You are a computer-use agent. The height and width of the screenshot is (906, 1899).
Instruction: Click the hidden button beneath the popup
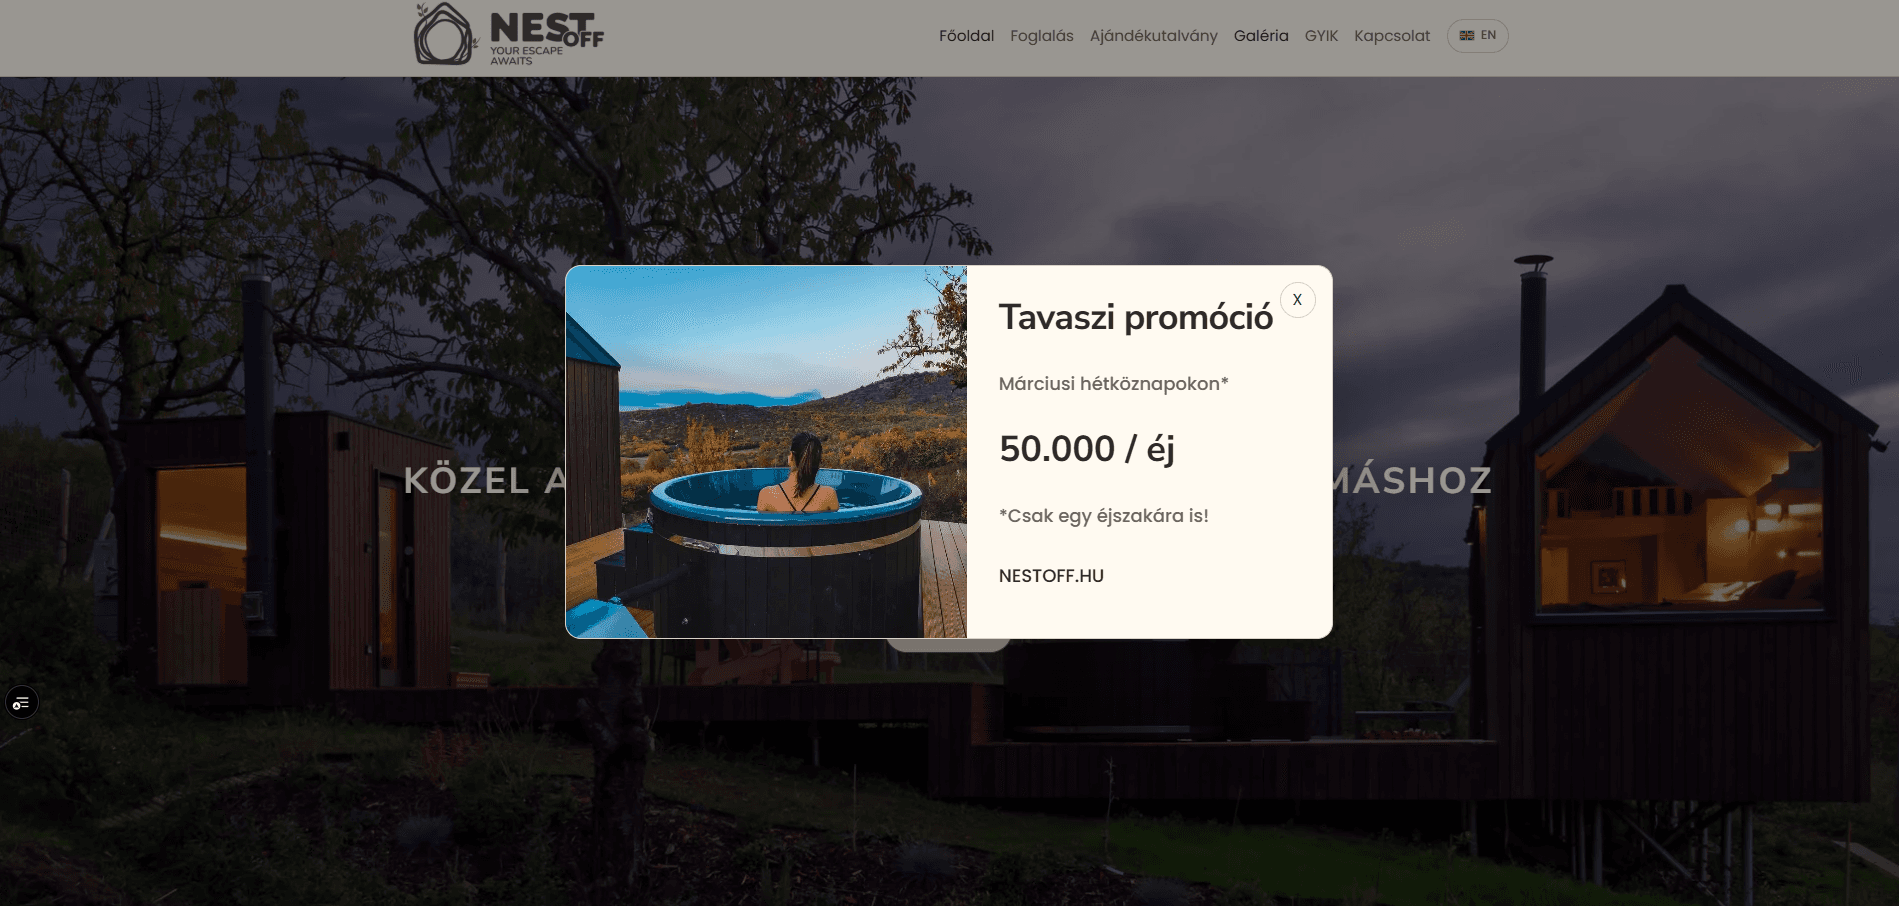[948, 645]
